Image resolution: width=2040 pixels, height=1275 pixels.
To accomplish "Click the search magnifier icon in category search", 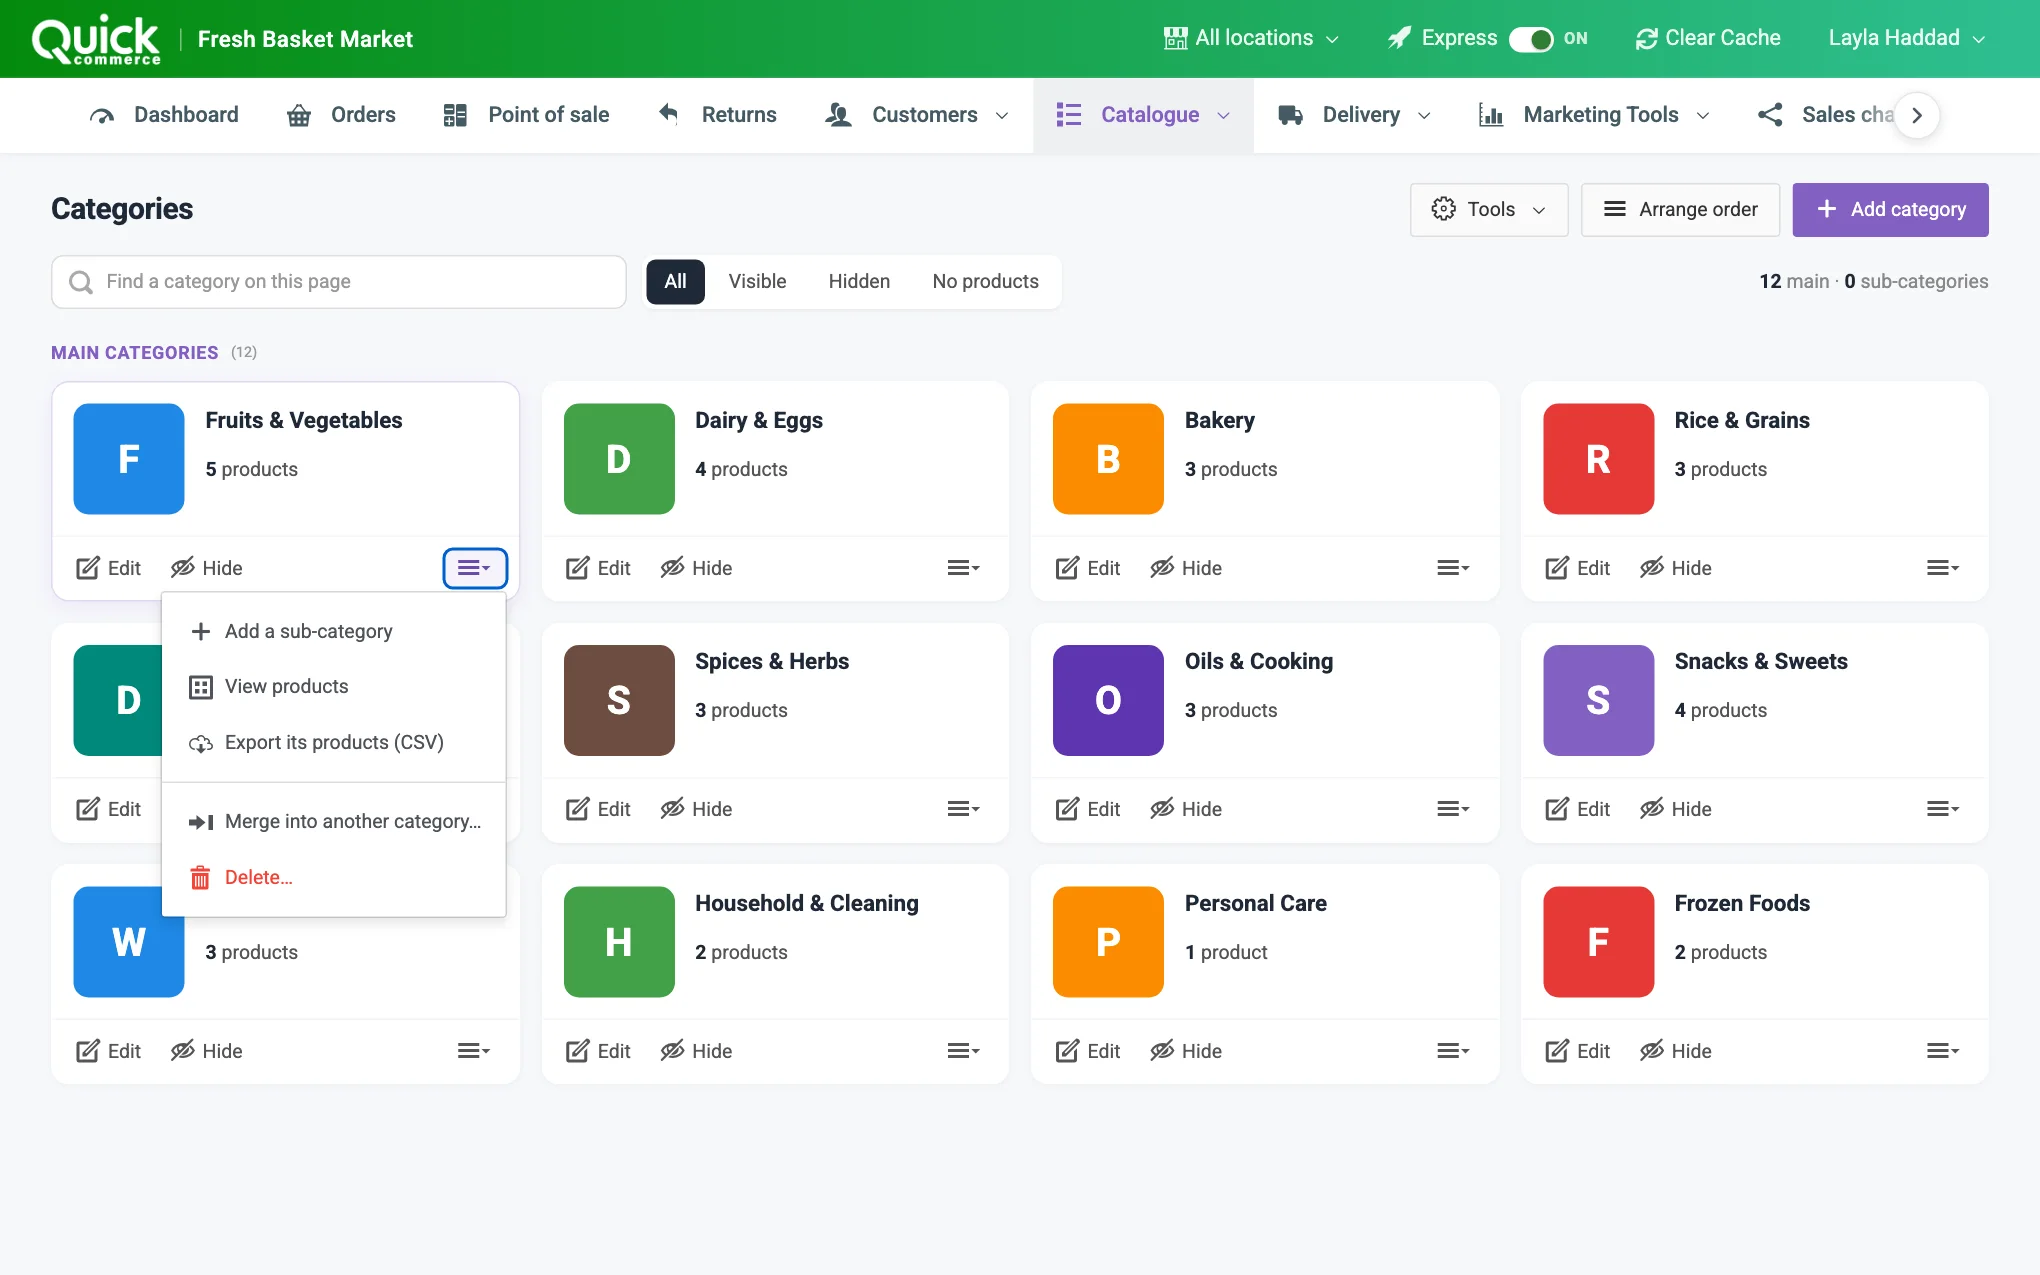I will click(x=81, y=282).
